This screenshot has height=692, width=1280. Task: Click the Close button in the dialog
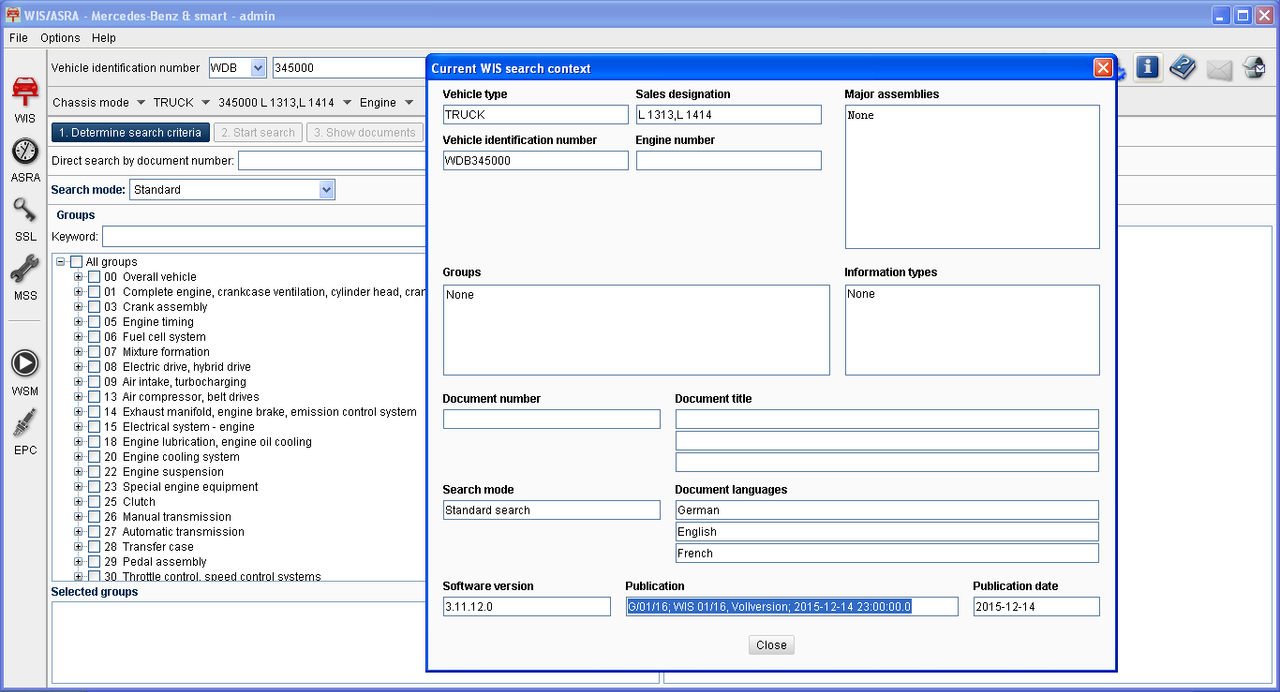771,645
